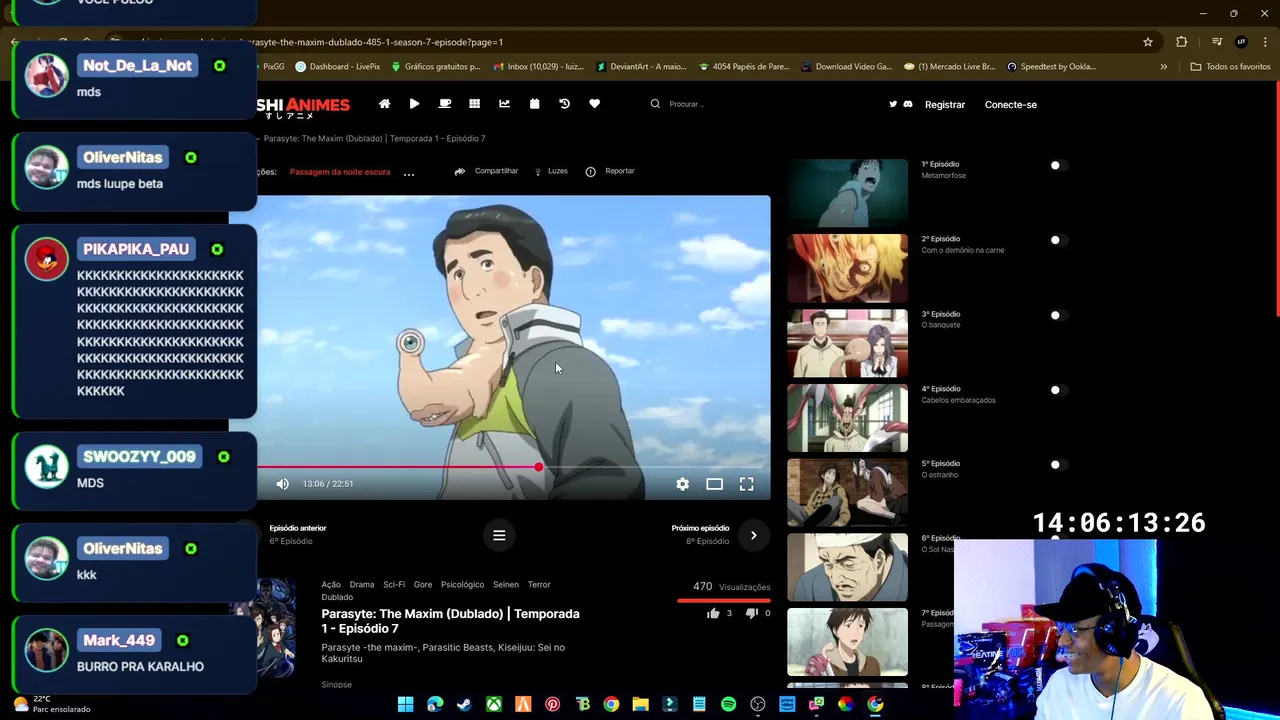Viewport: 1280px width, 720px height.
Task: Open the episode list hamburger icon
Action: pyautogui.click(x=499, y=535)
